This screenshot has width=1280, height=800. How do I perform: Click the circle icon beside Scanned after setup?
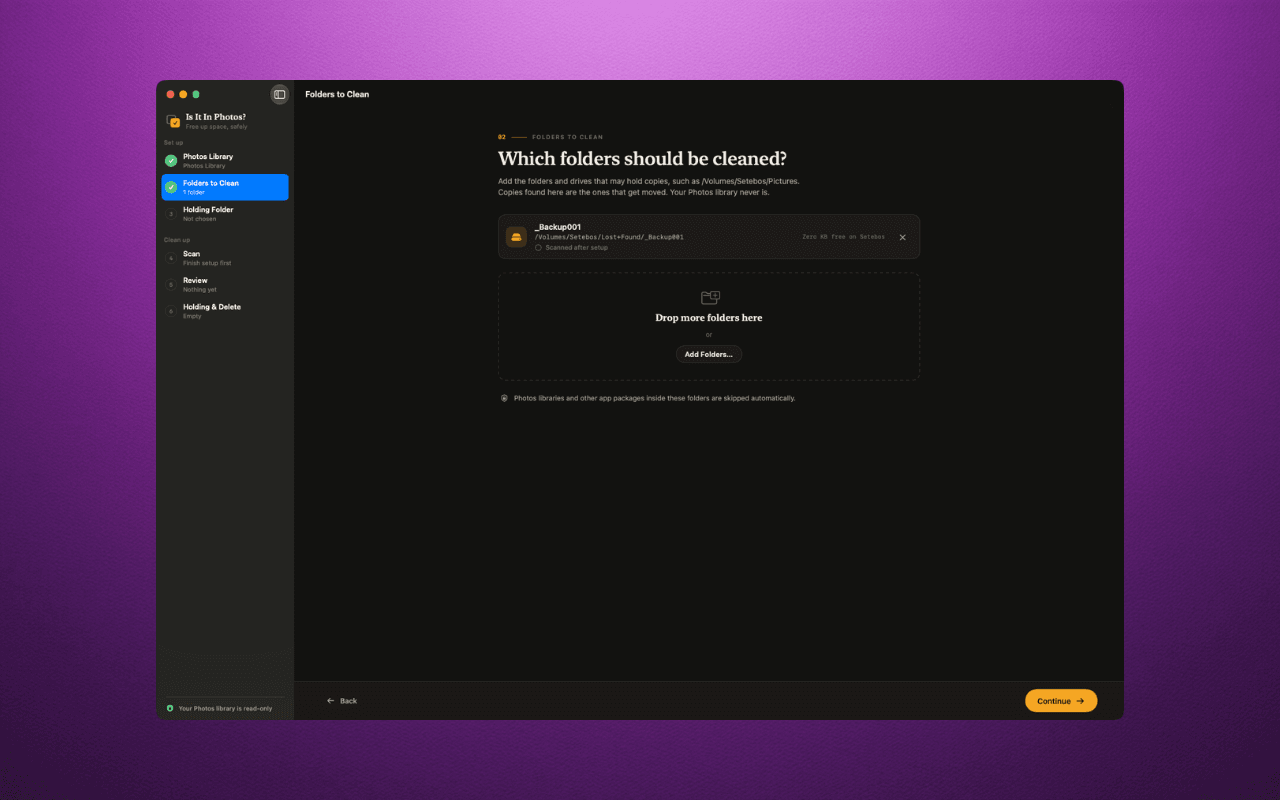538,247
